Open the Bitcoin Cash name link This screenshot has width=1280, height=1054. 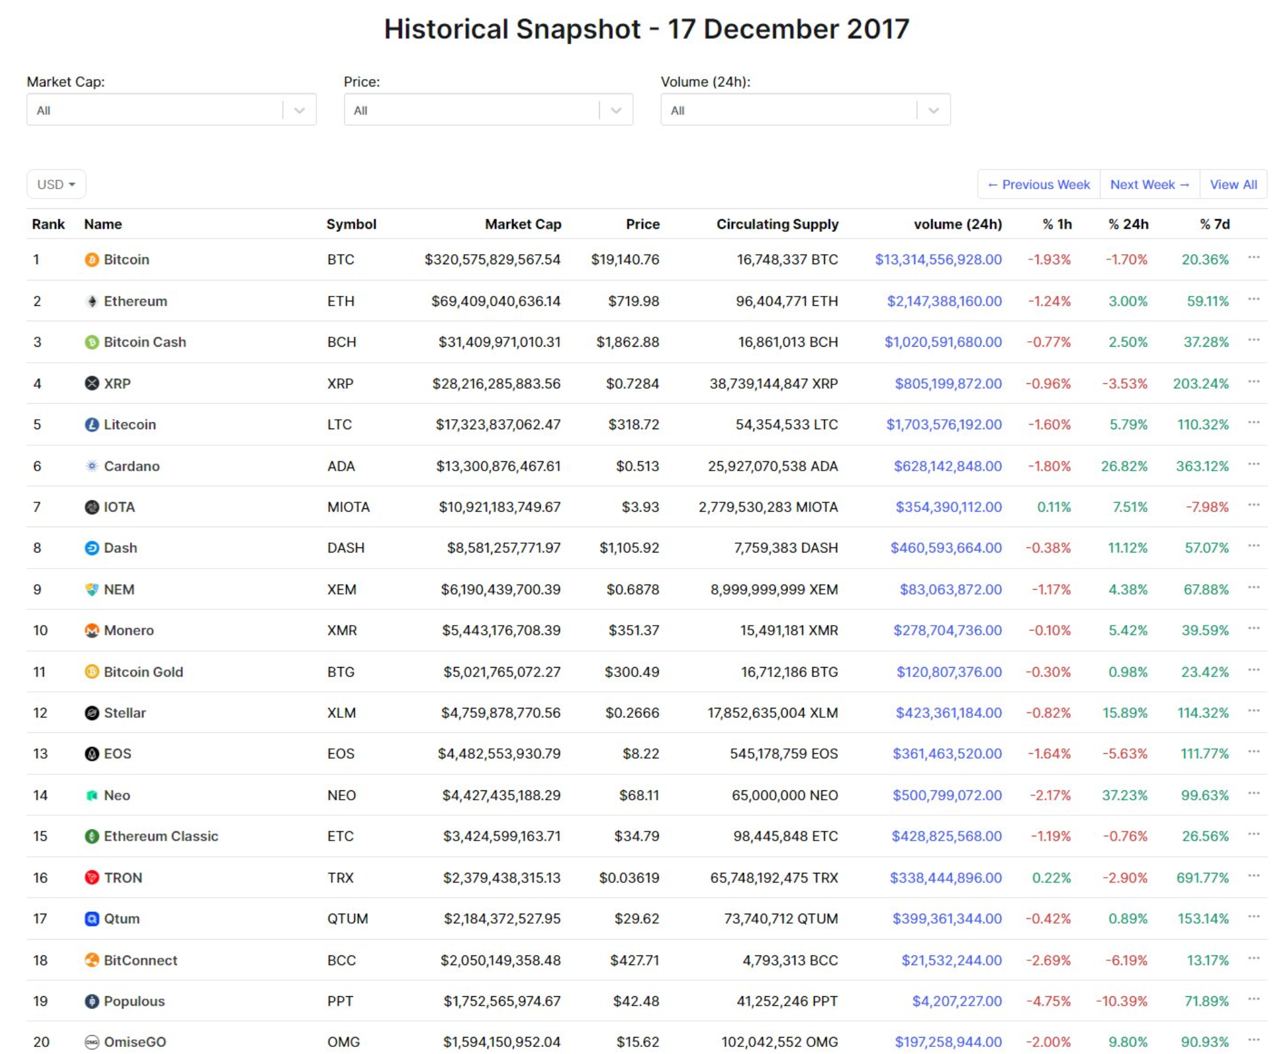point(145,342)
